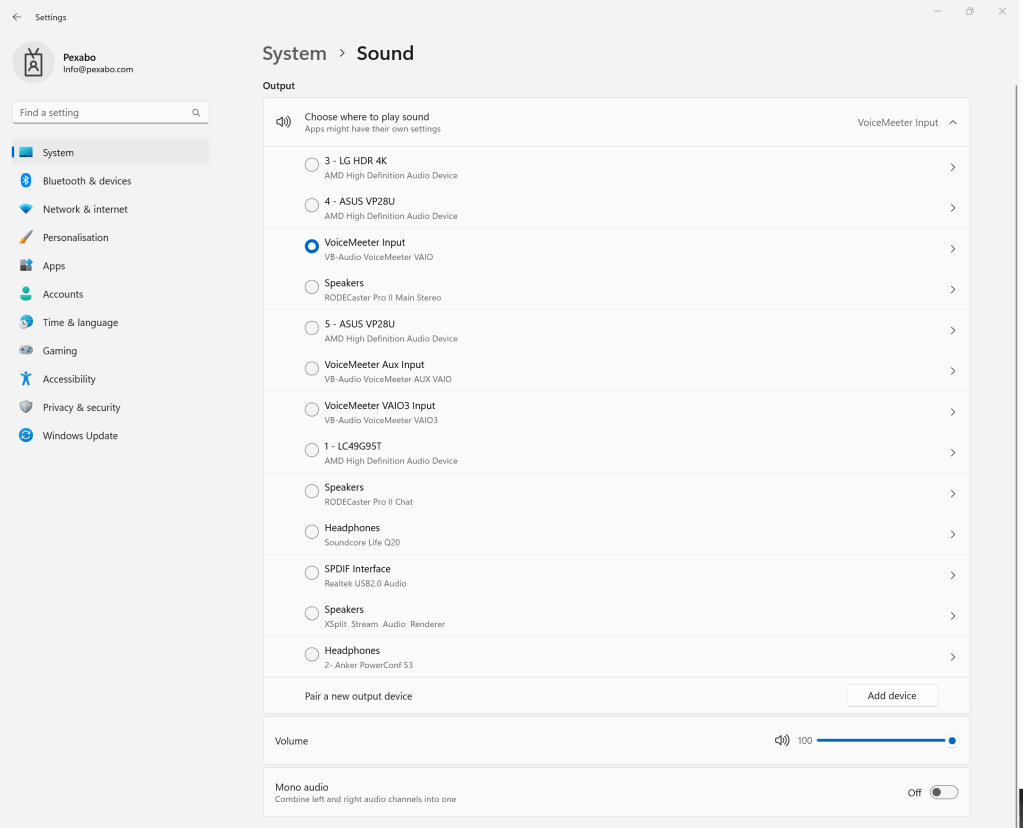Open chevron for Soundcore Life Q20 headphones
1023x828 pixels.
tap(953, 534)
